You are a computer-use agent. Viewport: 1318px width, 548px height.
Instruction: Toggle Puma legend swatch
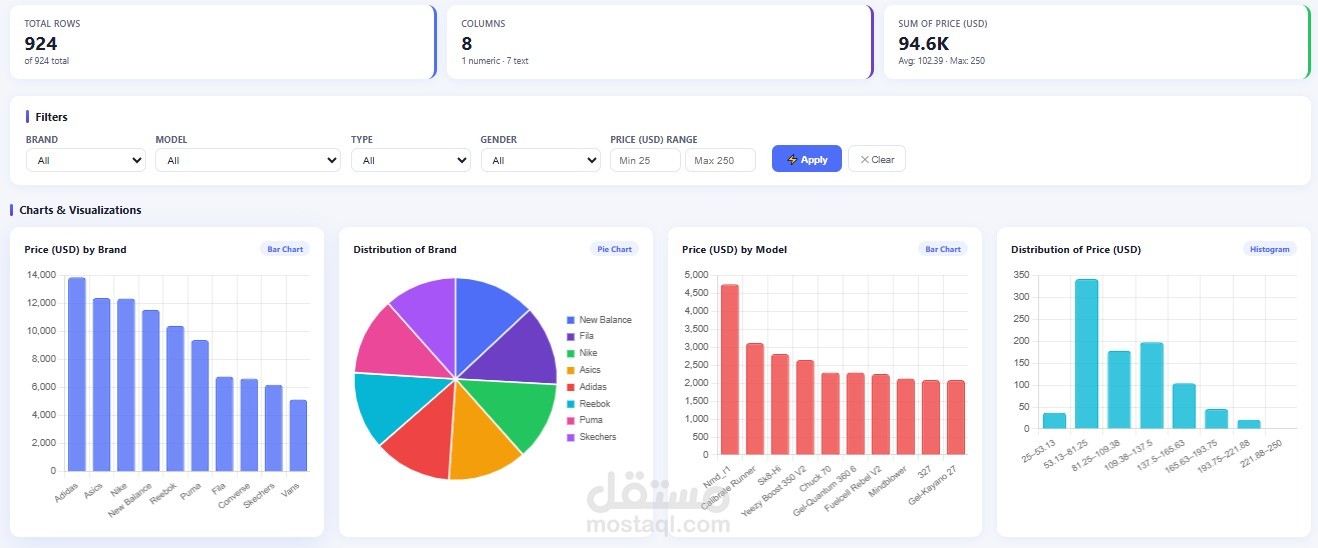(570, 420)
